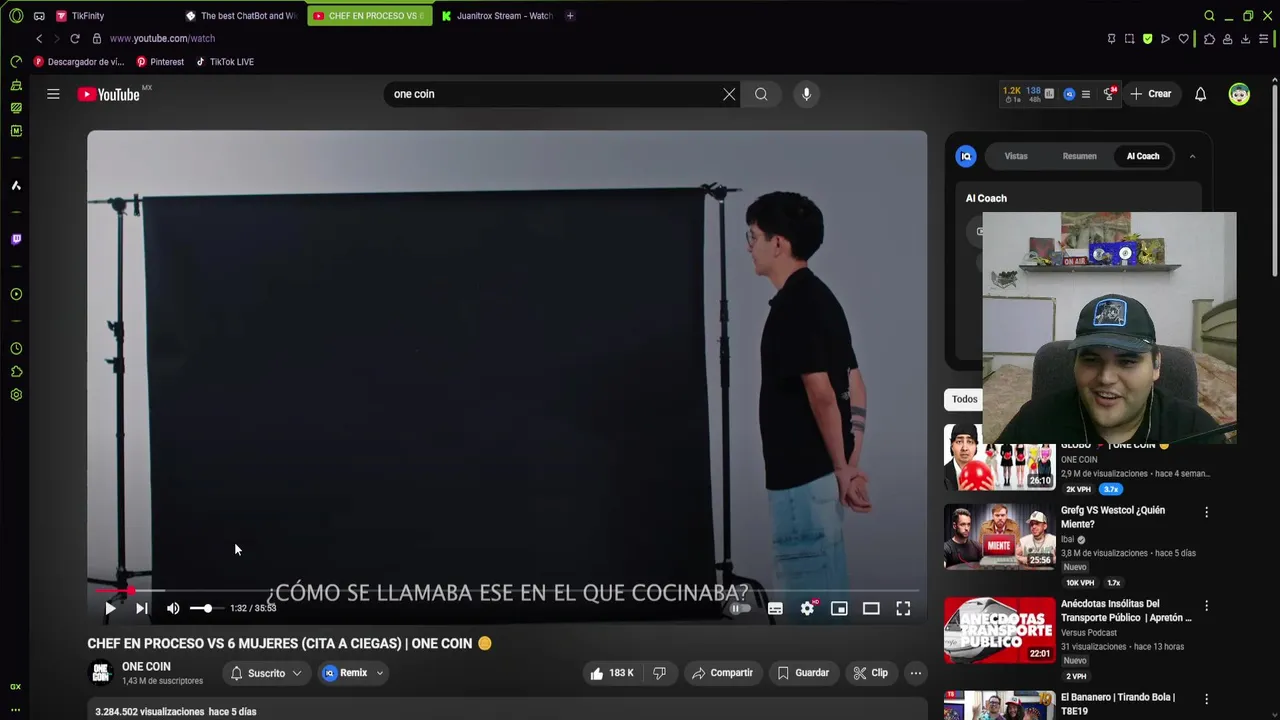
Task: Select the AI Coach tab
Action: [x=1143, y=156]
